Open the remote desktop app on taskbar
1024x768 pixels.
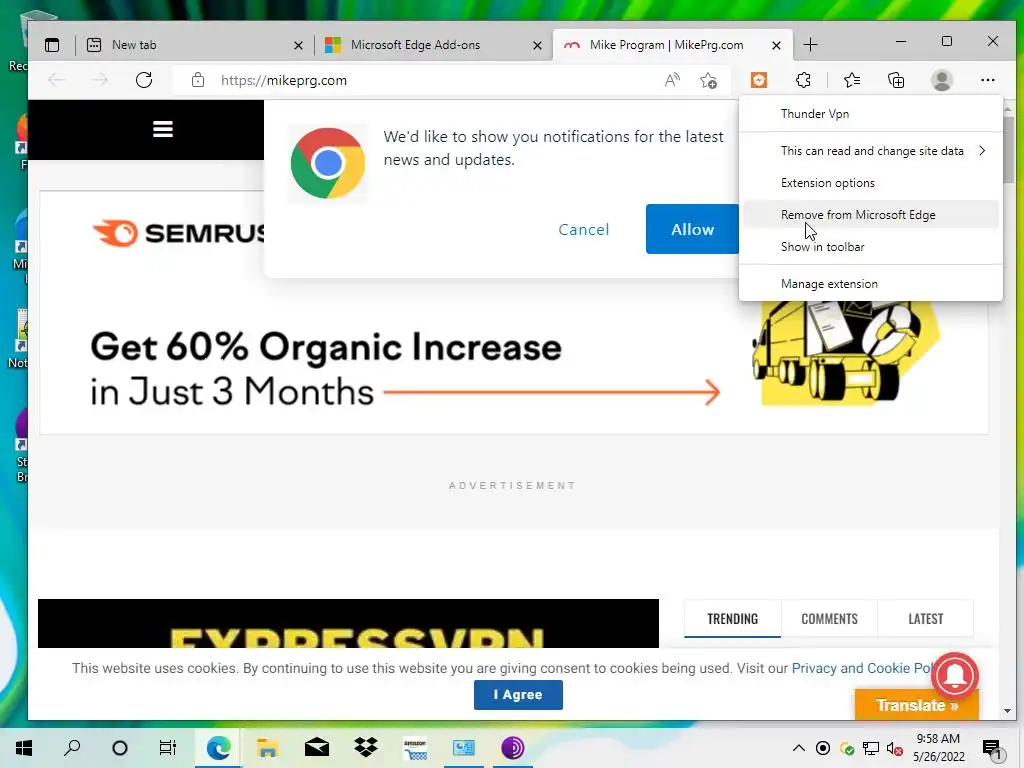coord(464,748)
